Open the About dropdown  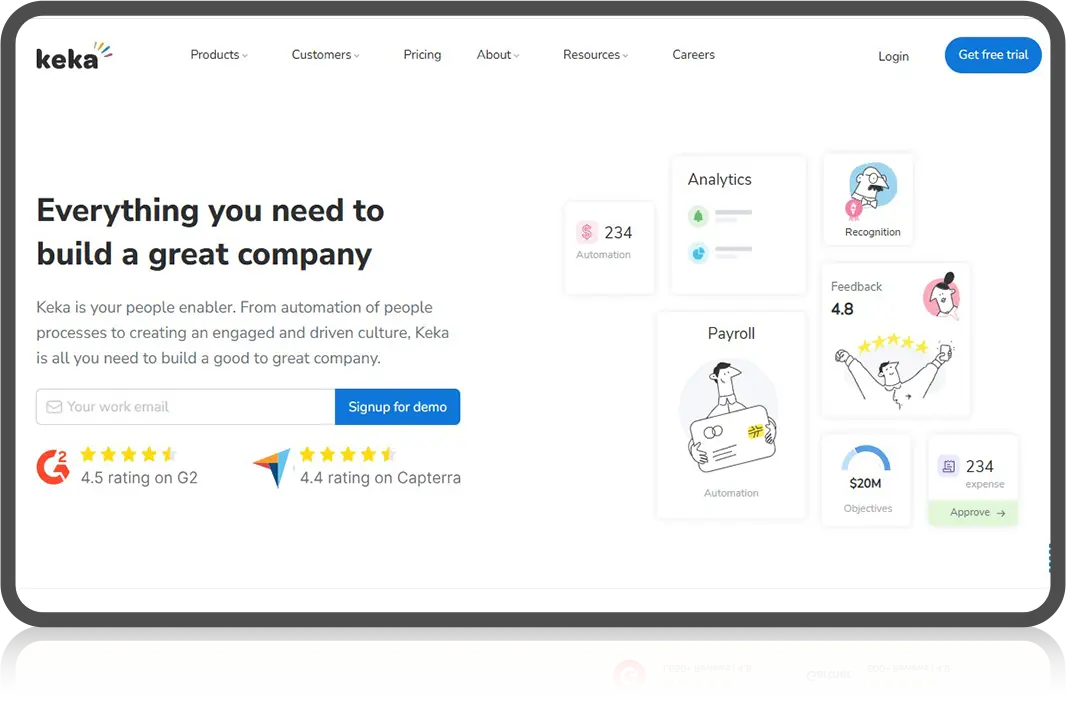[x=494, y=55]
